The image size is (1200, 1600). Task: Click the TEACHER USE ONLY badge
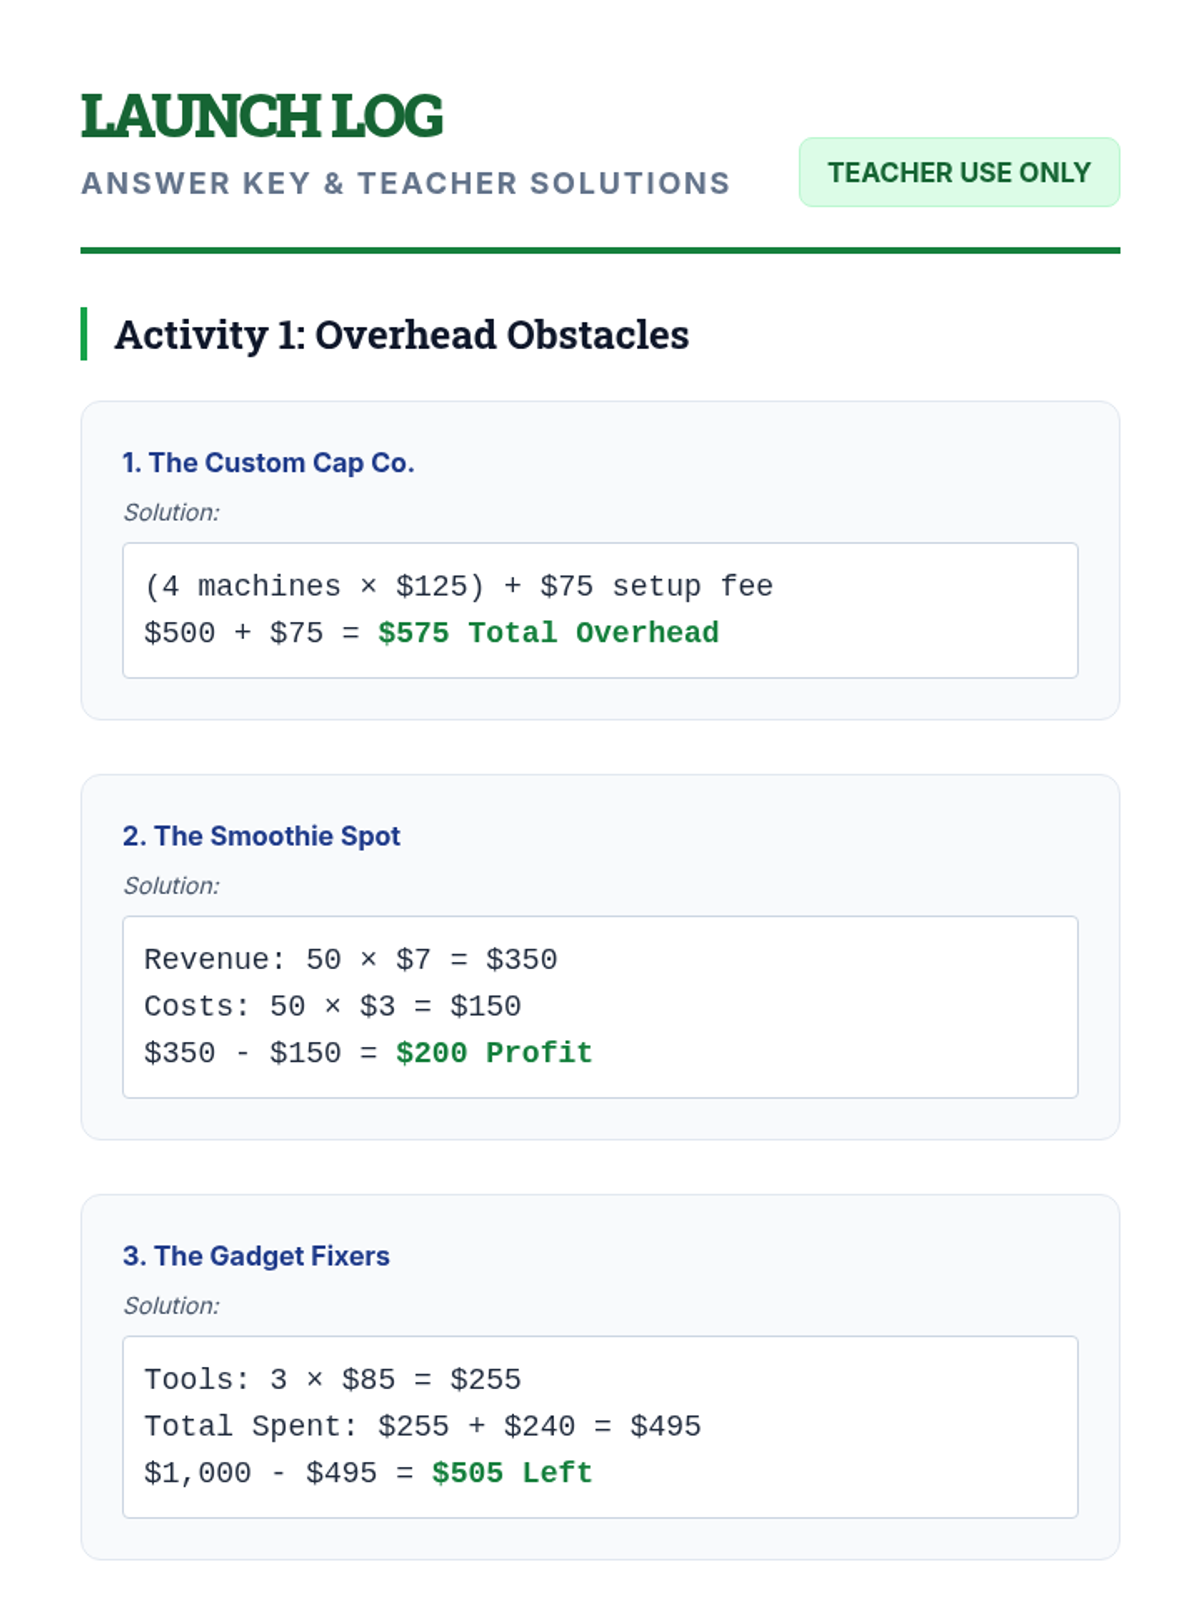[x=958, y=172]
